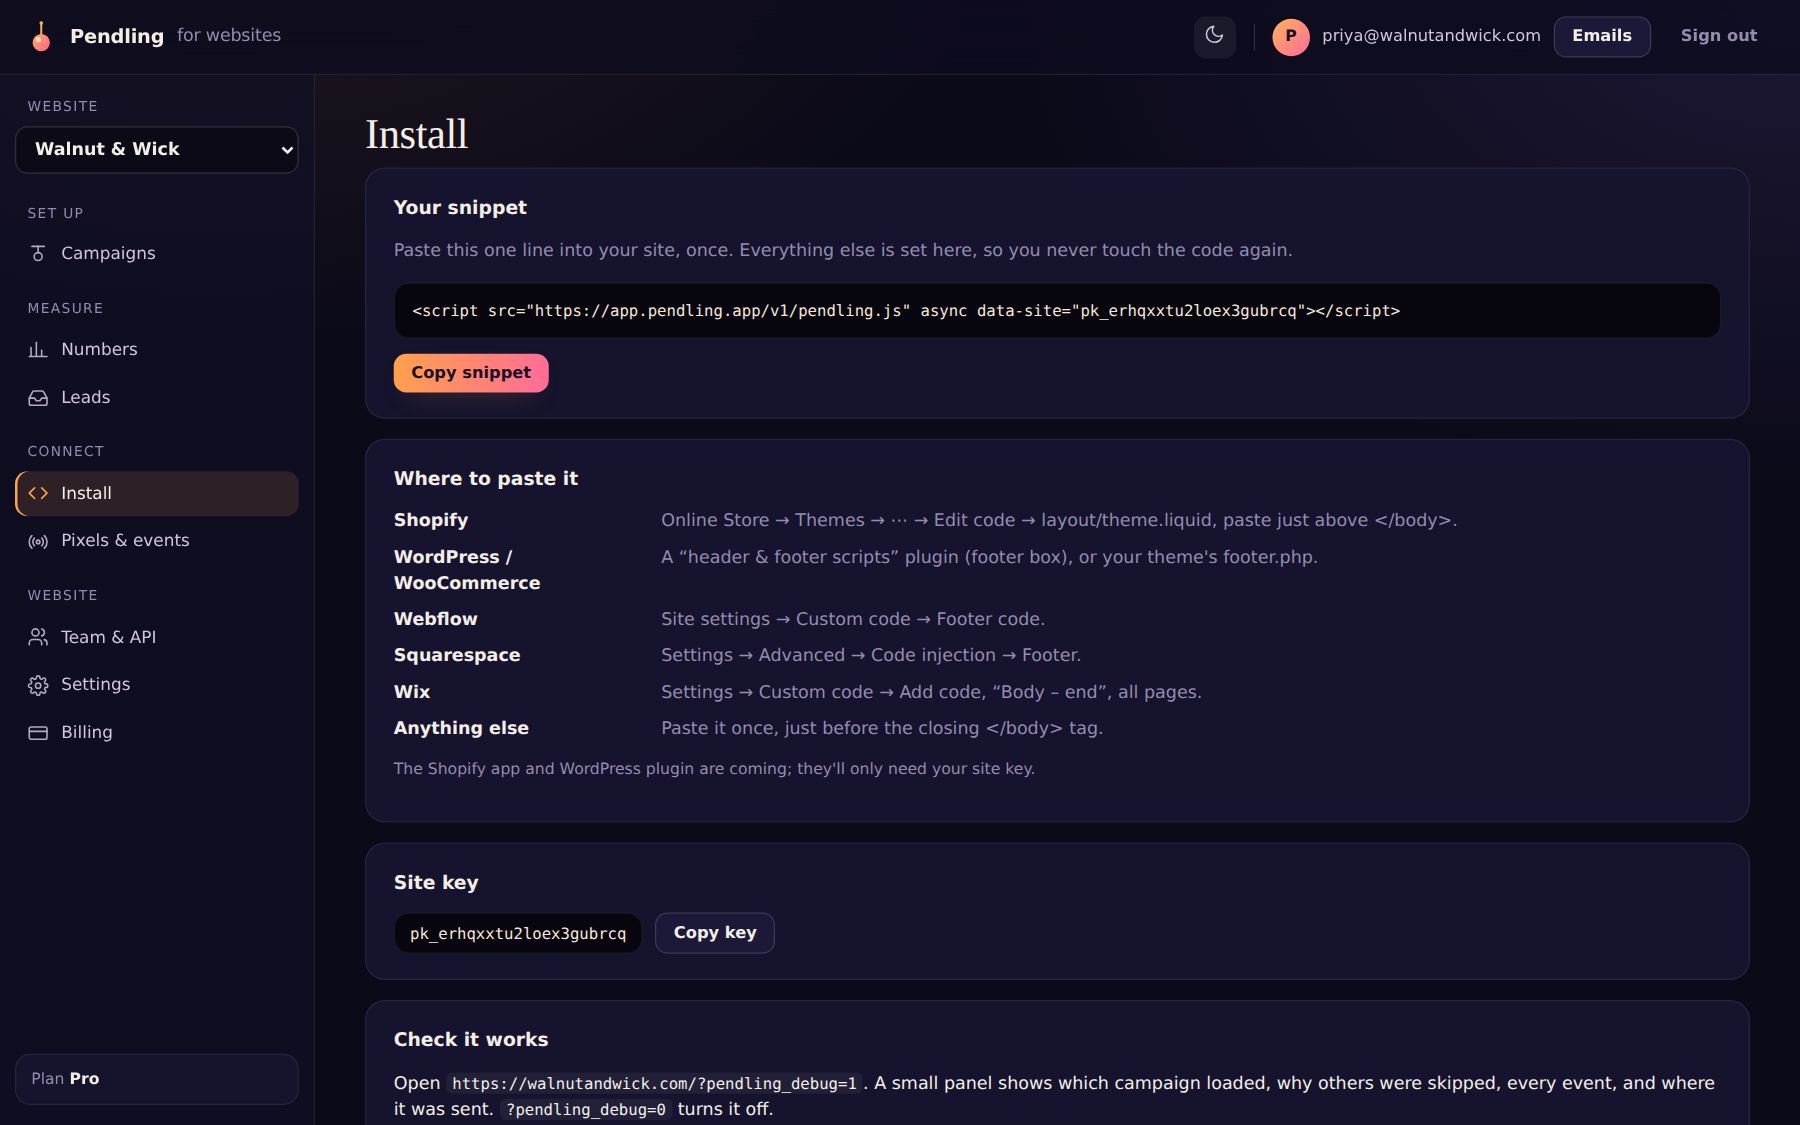
Task: Click the Wix row label
Action: (412, 692)
